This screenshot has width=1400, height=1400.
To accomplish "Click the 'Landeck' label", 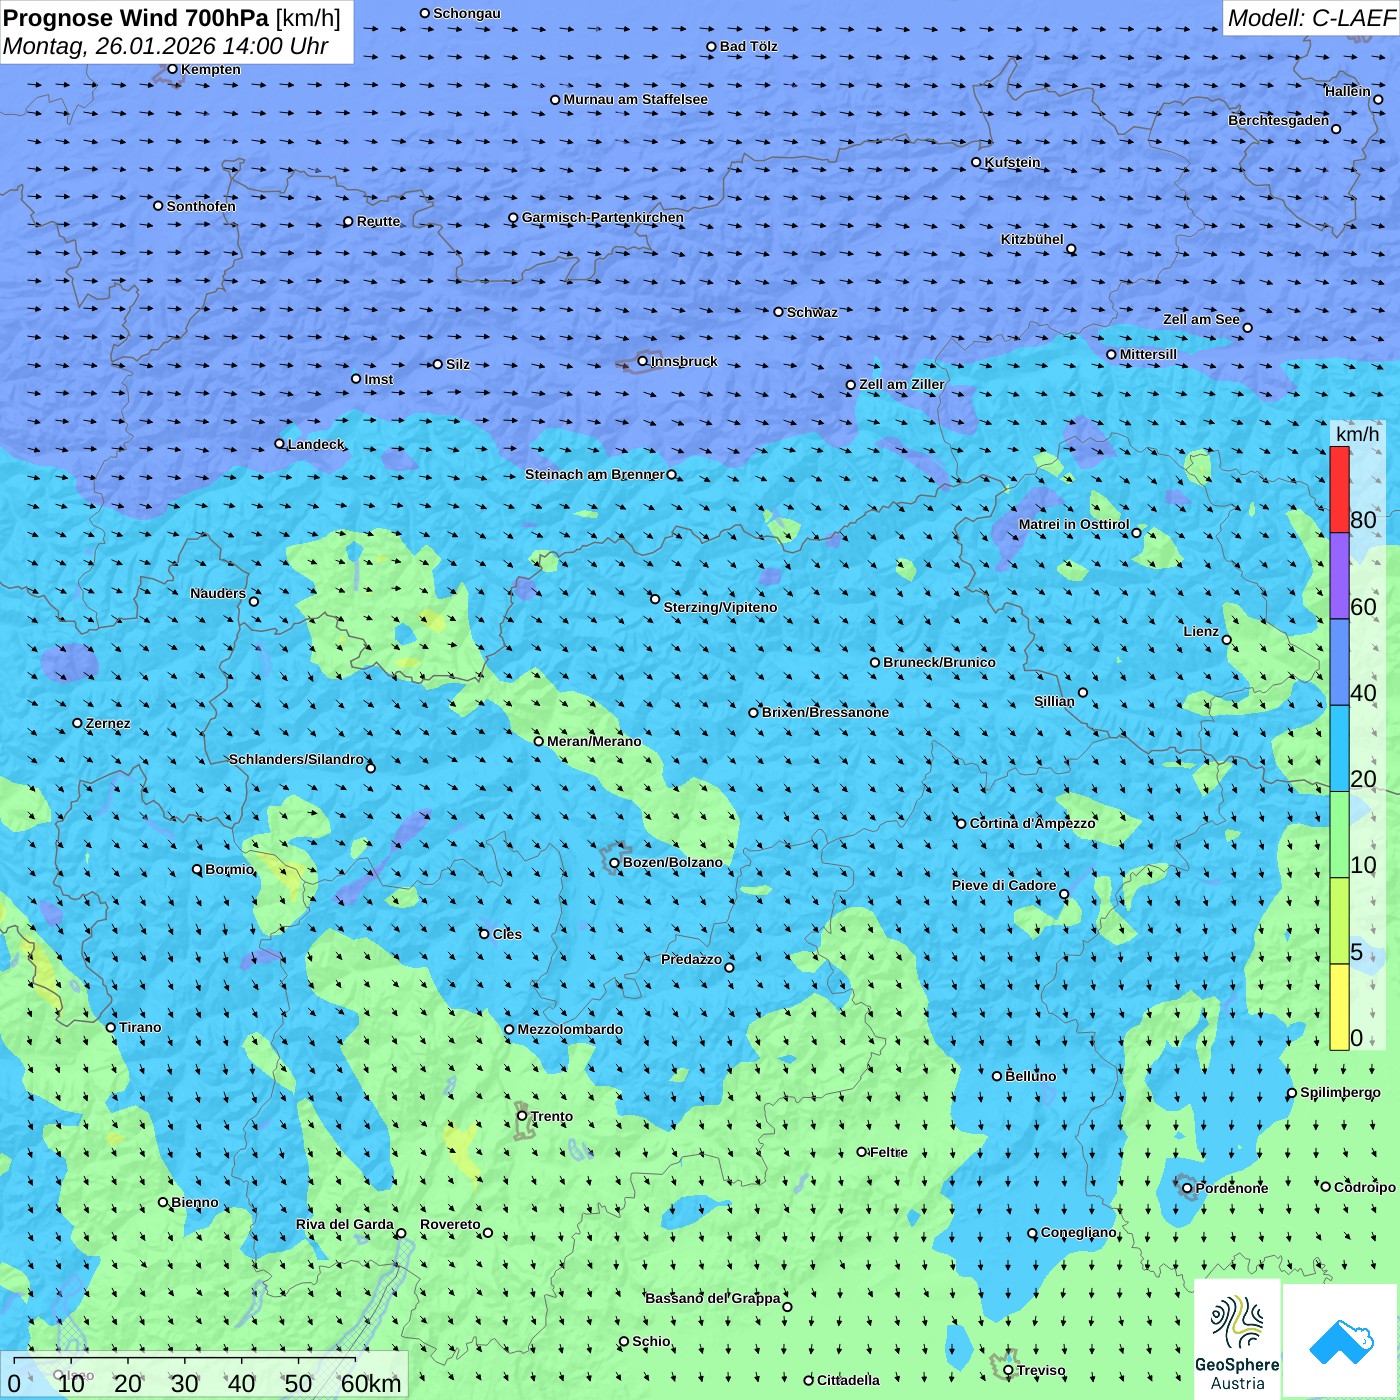I will click(316, 444).
